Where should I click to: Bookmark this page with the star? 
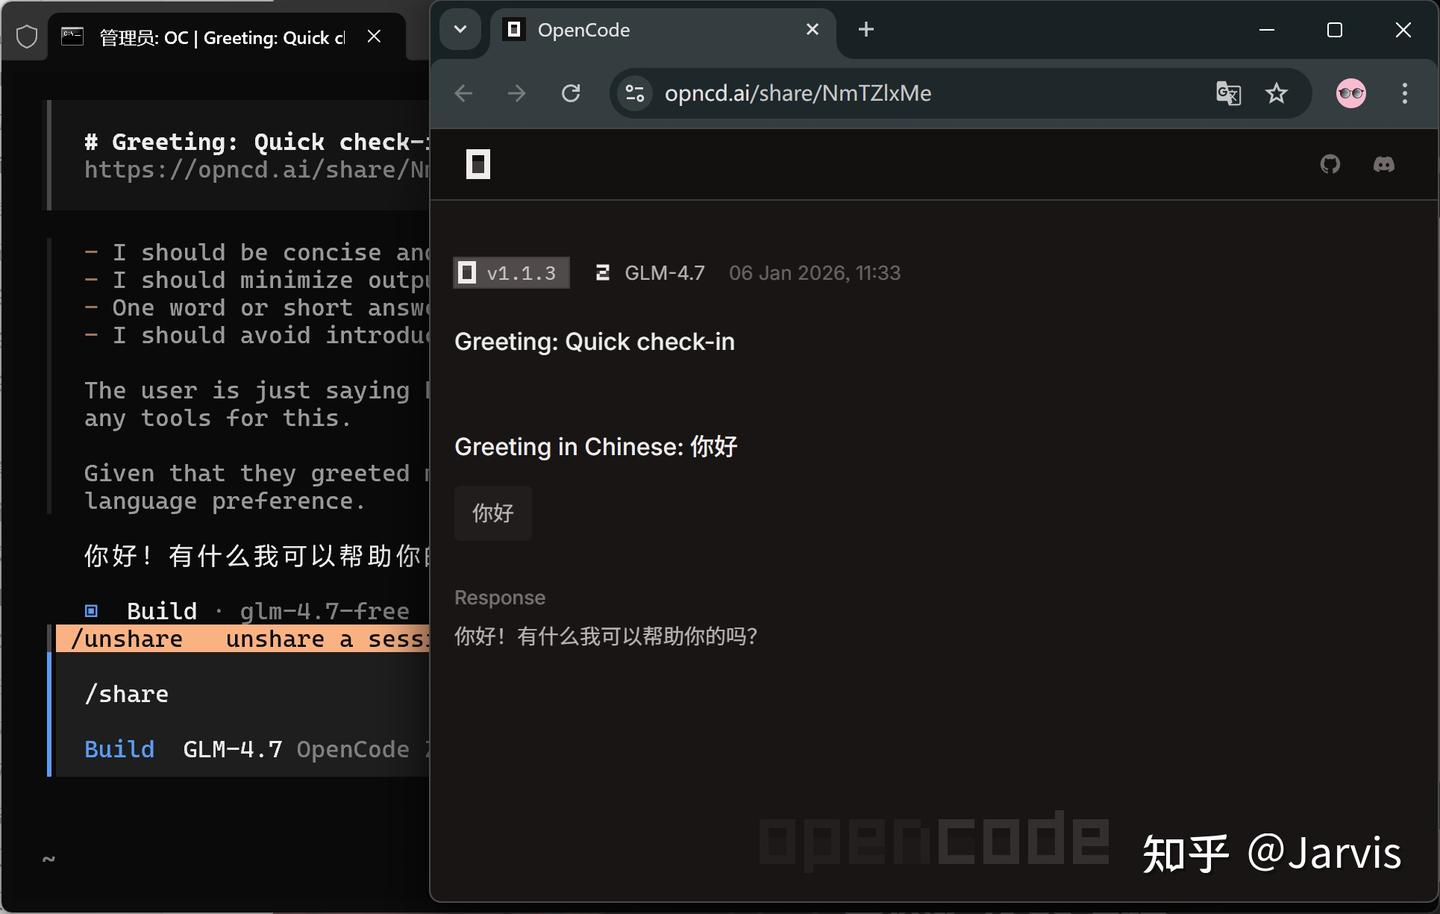pyautogui.click(x=1276, y=93)
